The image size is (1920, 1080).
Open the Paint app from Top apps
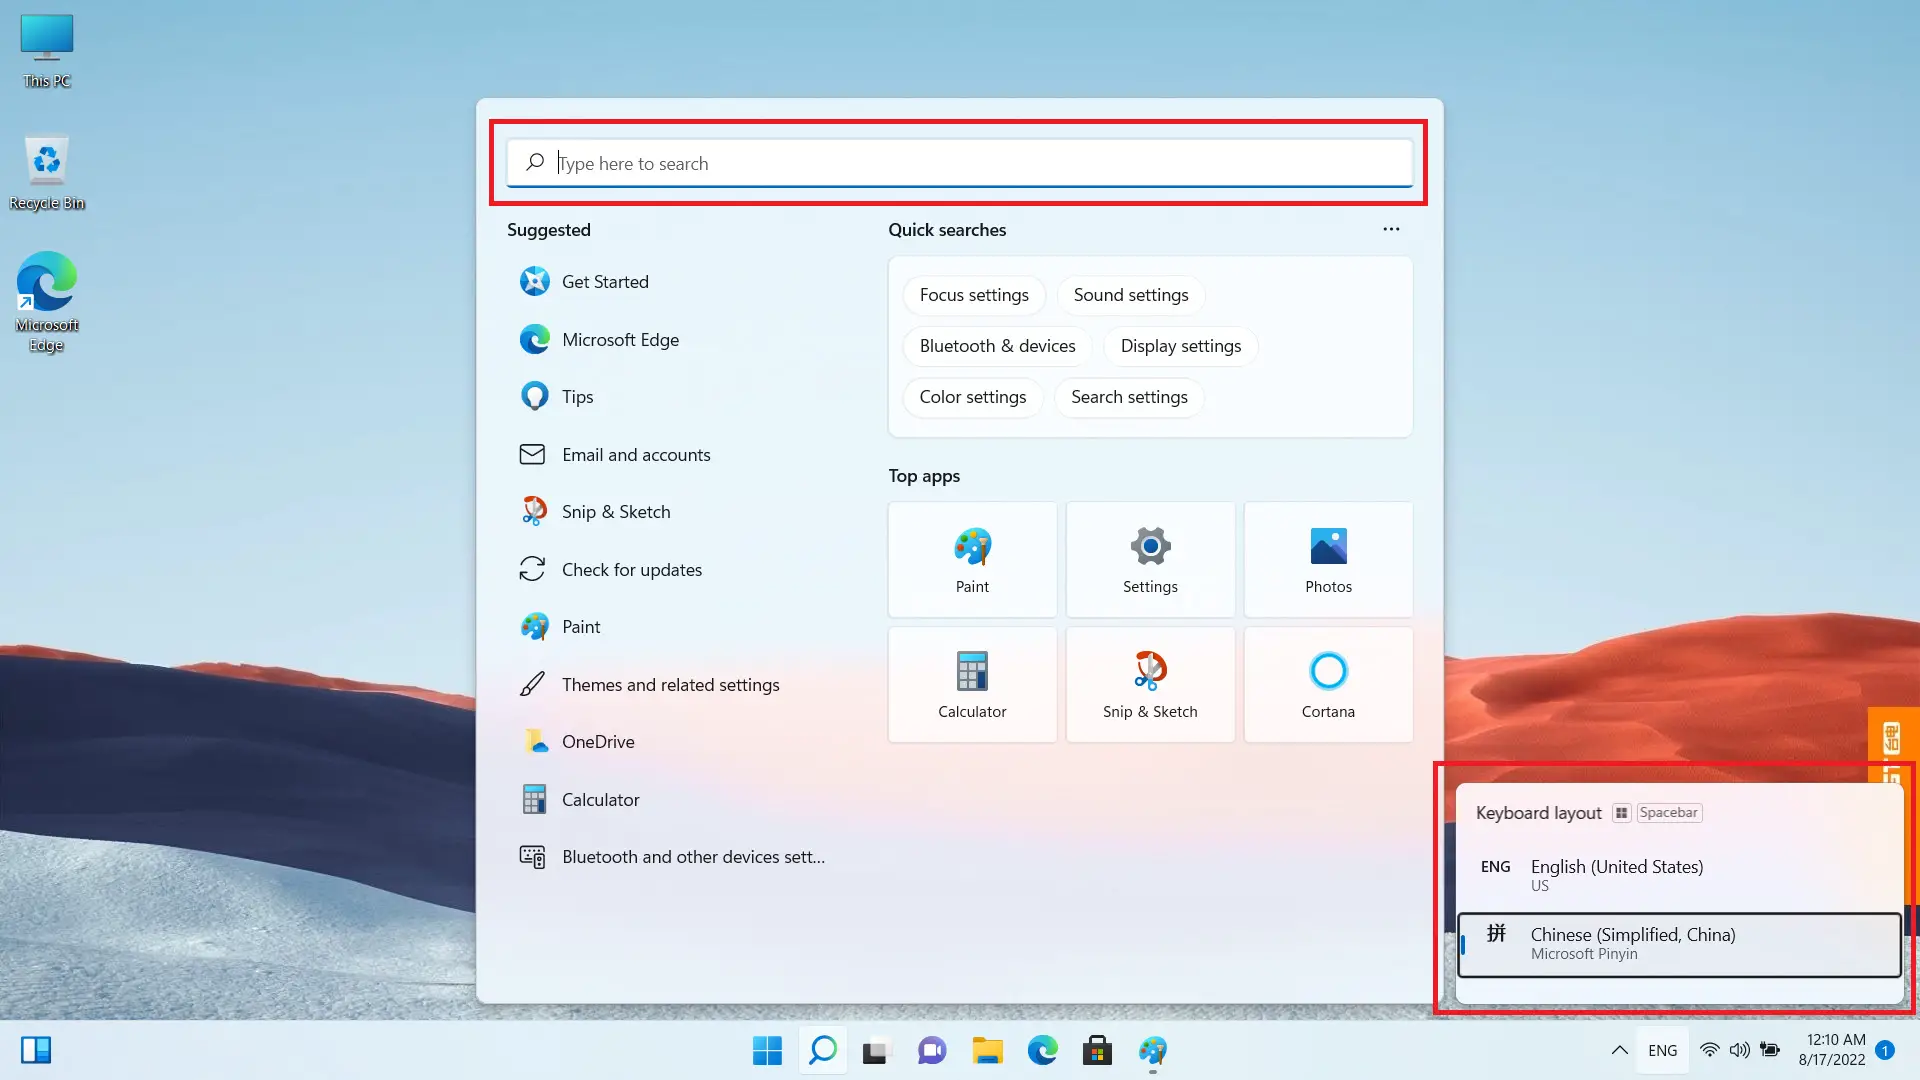[x=971, y=559]
